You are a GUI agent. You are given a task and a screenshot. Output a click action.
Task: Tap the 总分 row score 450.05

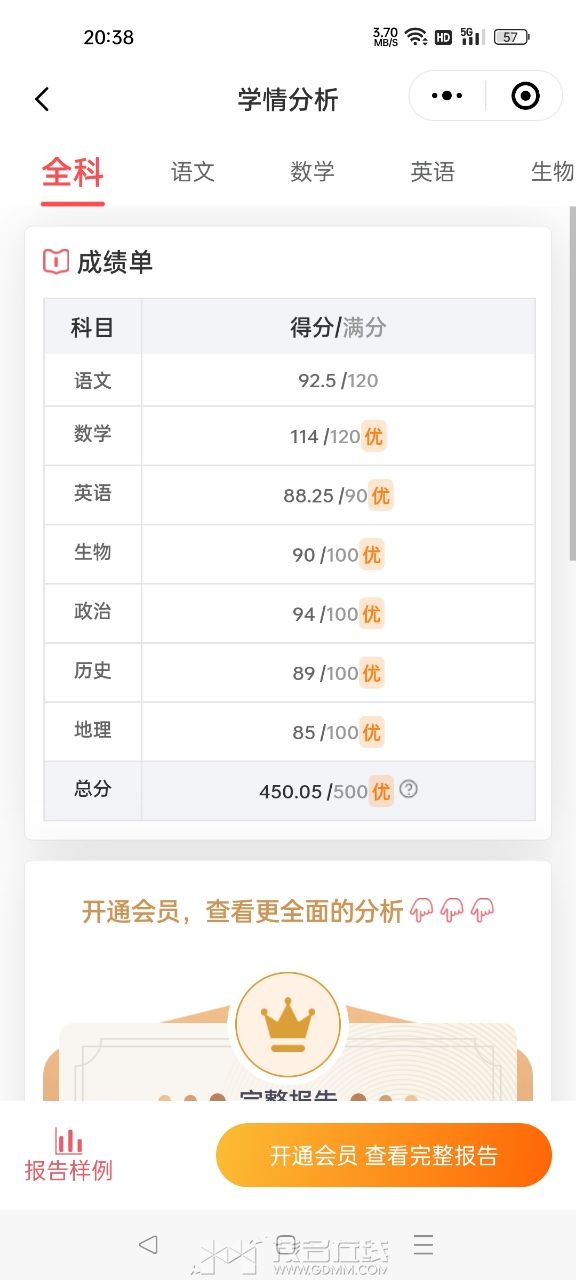(x=290, y=792)
